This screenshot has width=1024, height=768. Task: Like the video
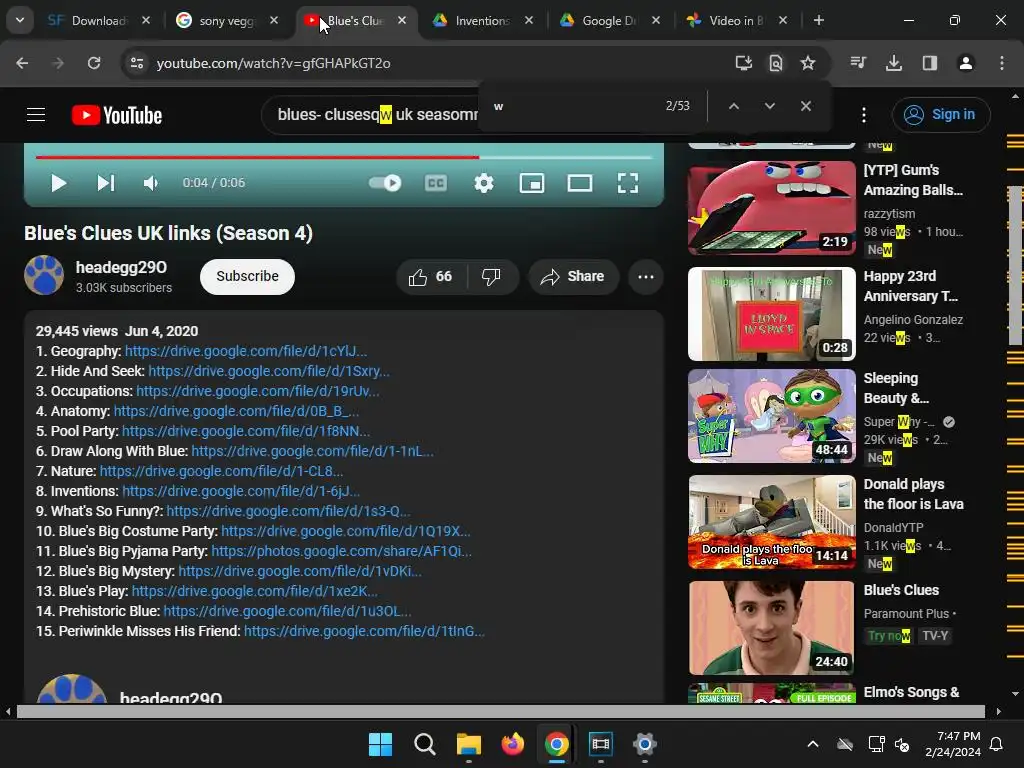pos(431,277)
